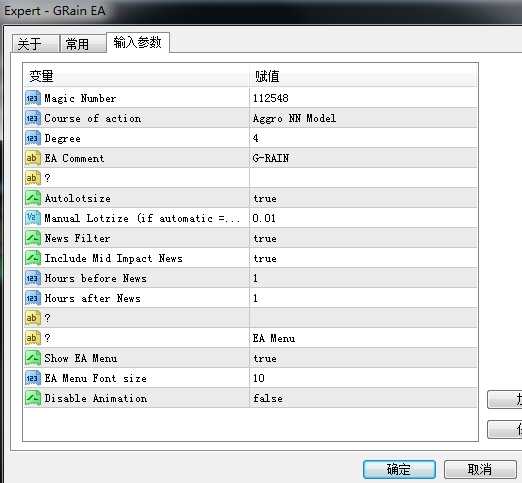The image size is (522, 483).
Task: Select the Magic Number value 112548 field
Action: [363, 98]
